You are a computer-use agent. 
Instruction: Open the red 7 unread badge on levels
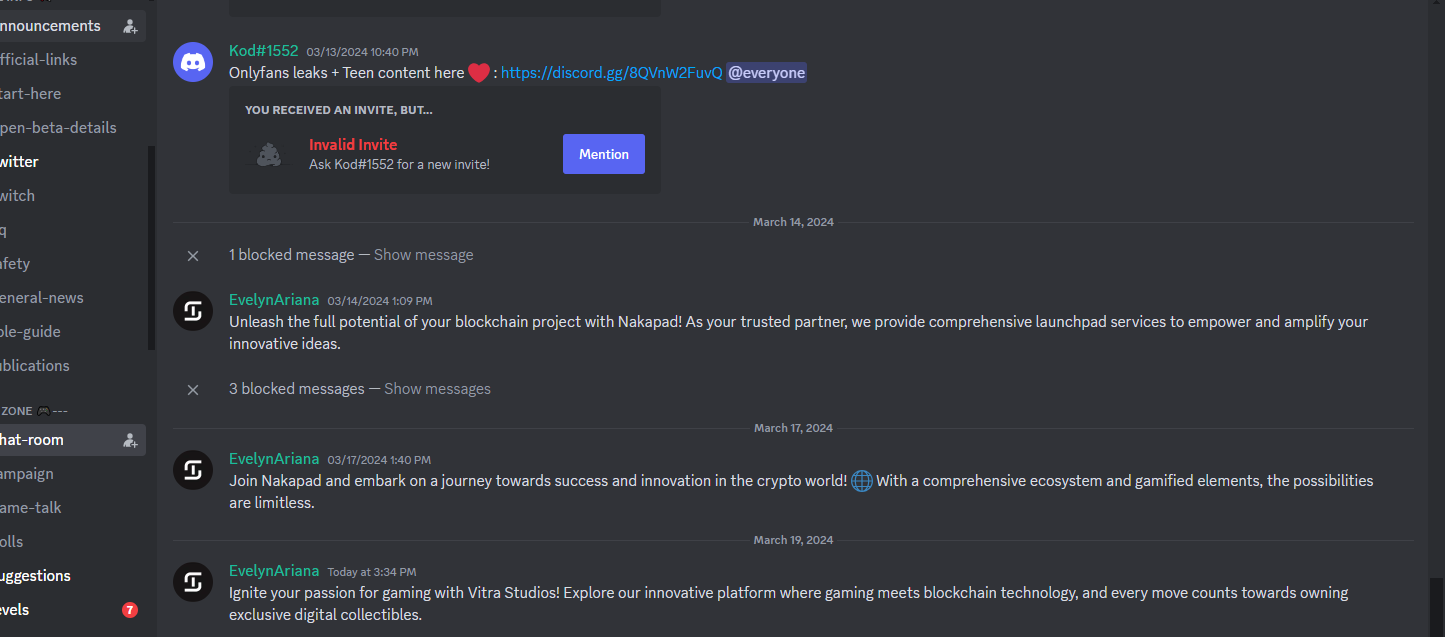click(x=130, y=610)
